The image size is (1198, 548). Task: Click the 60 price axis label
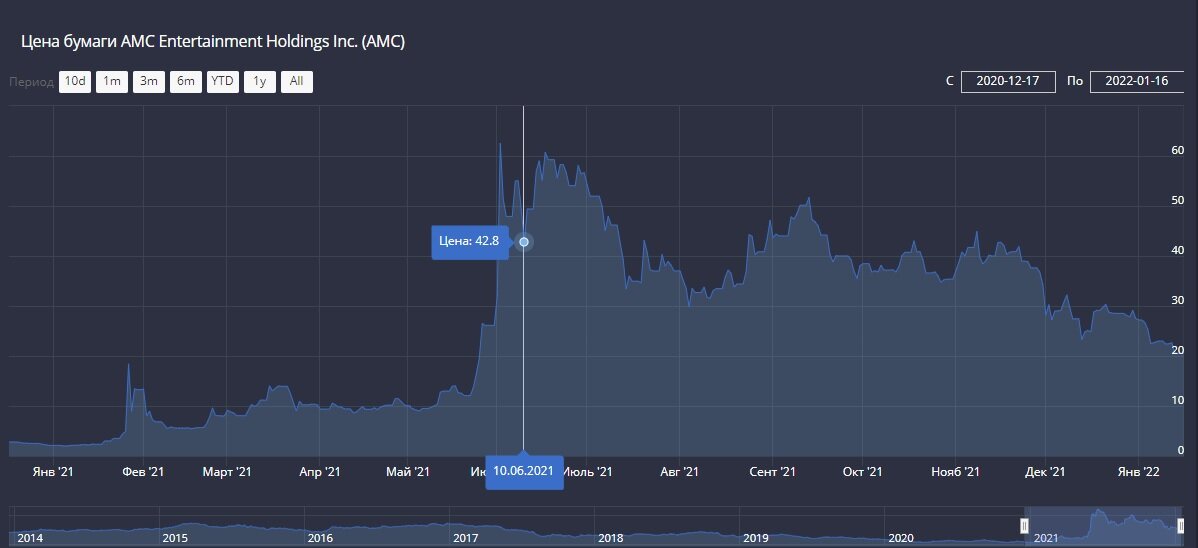(x=1177, y=151)
